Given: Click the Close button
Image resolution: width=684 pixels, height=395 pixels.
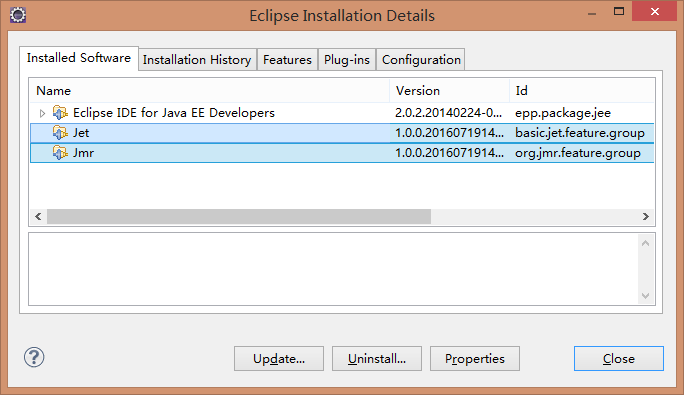Looking at the screenshot, I should coord(619,359).
